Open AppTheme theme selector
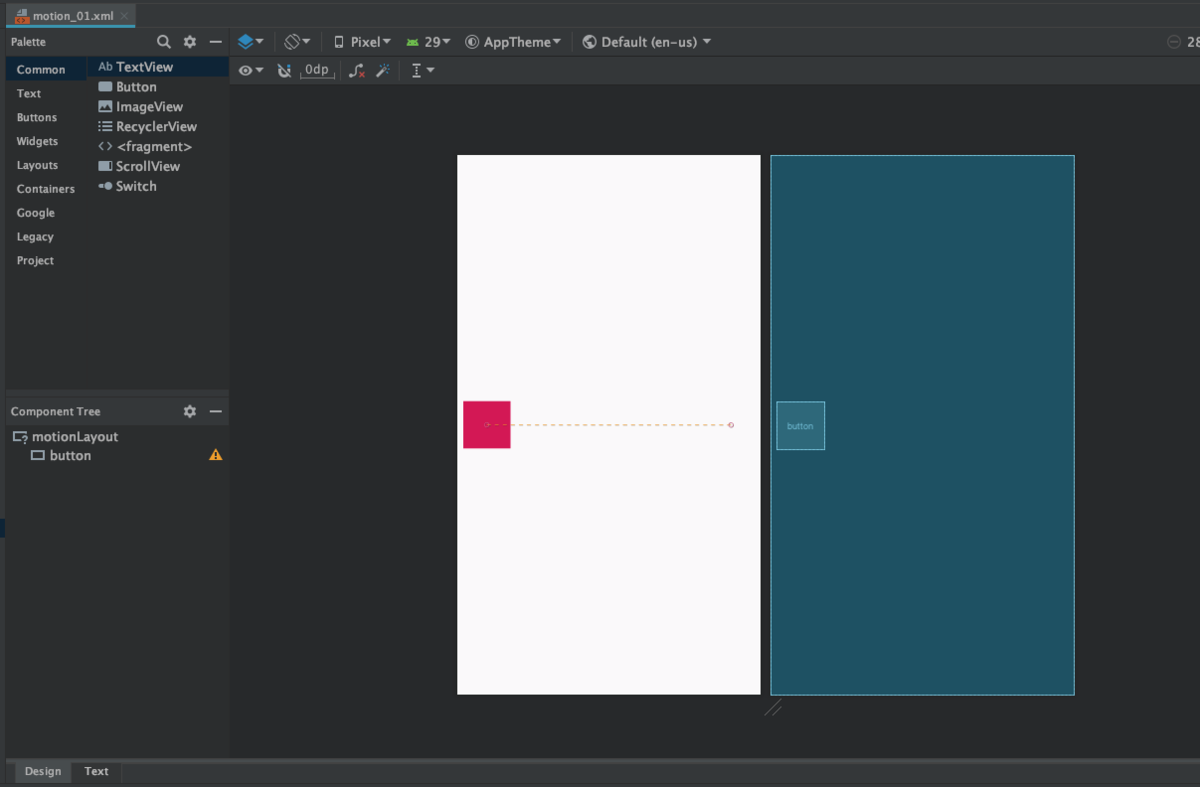The width and height of the screenshot is (1200, 787). click(513, 42)
